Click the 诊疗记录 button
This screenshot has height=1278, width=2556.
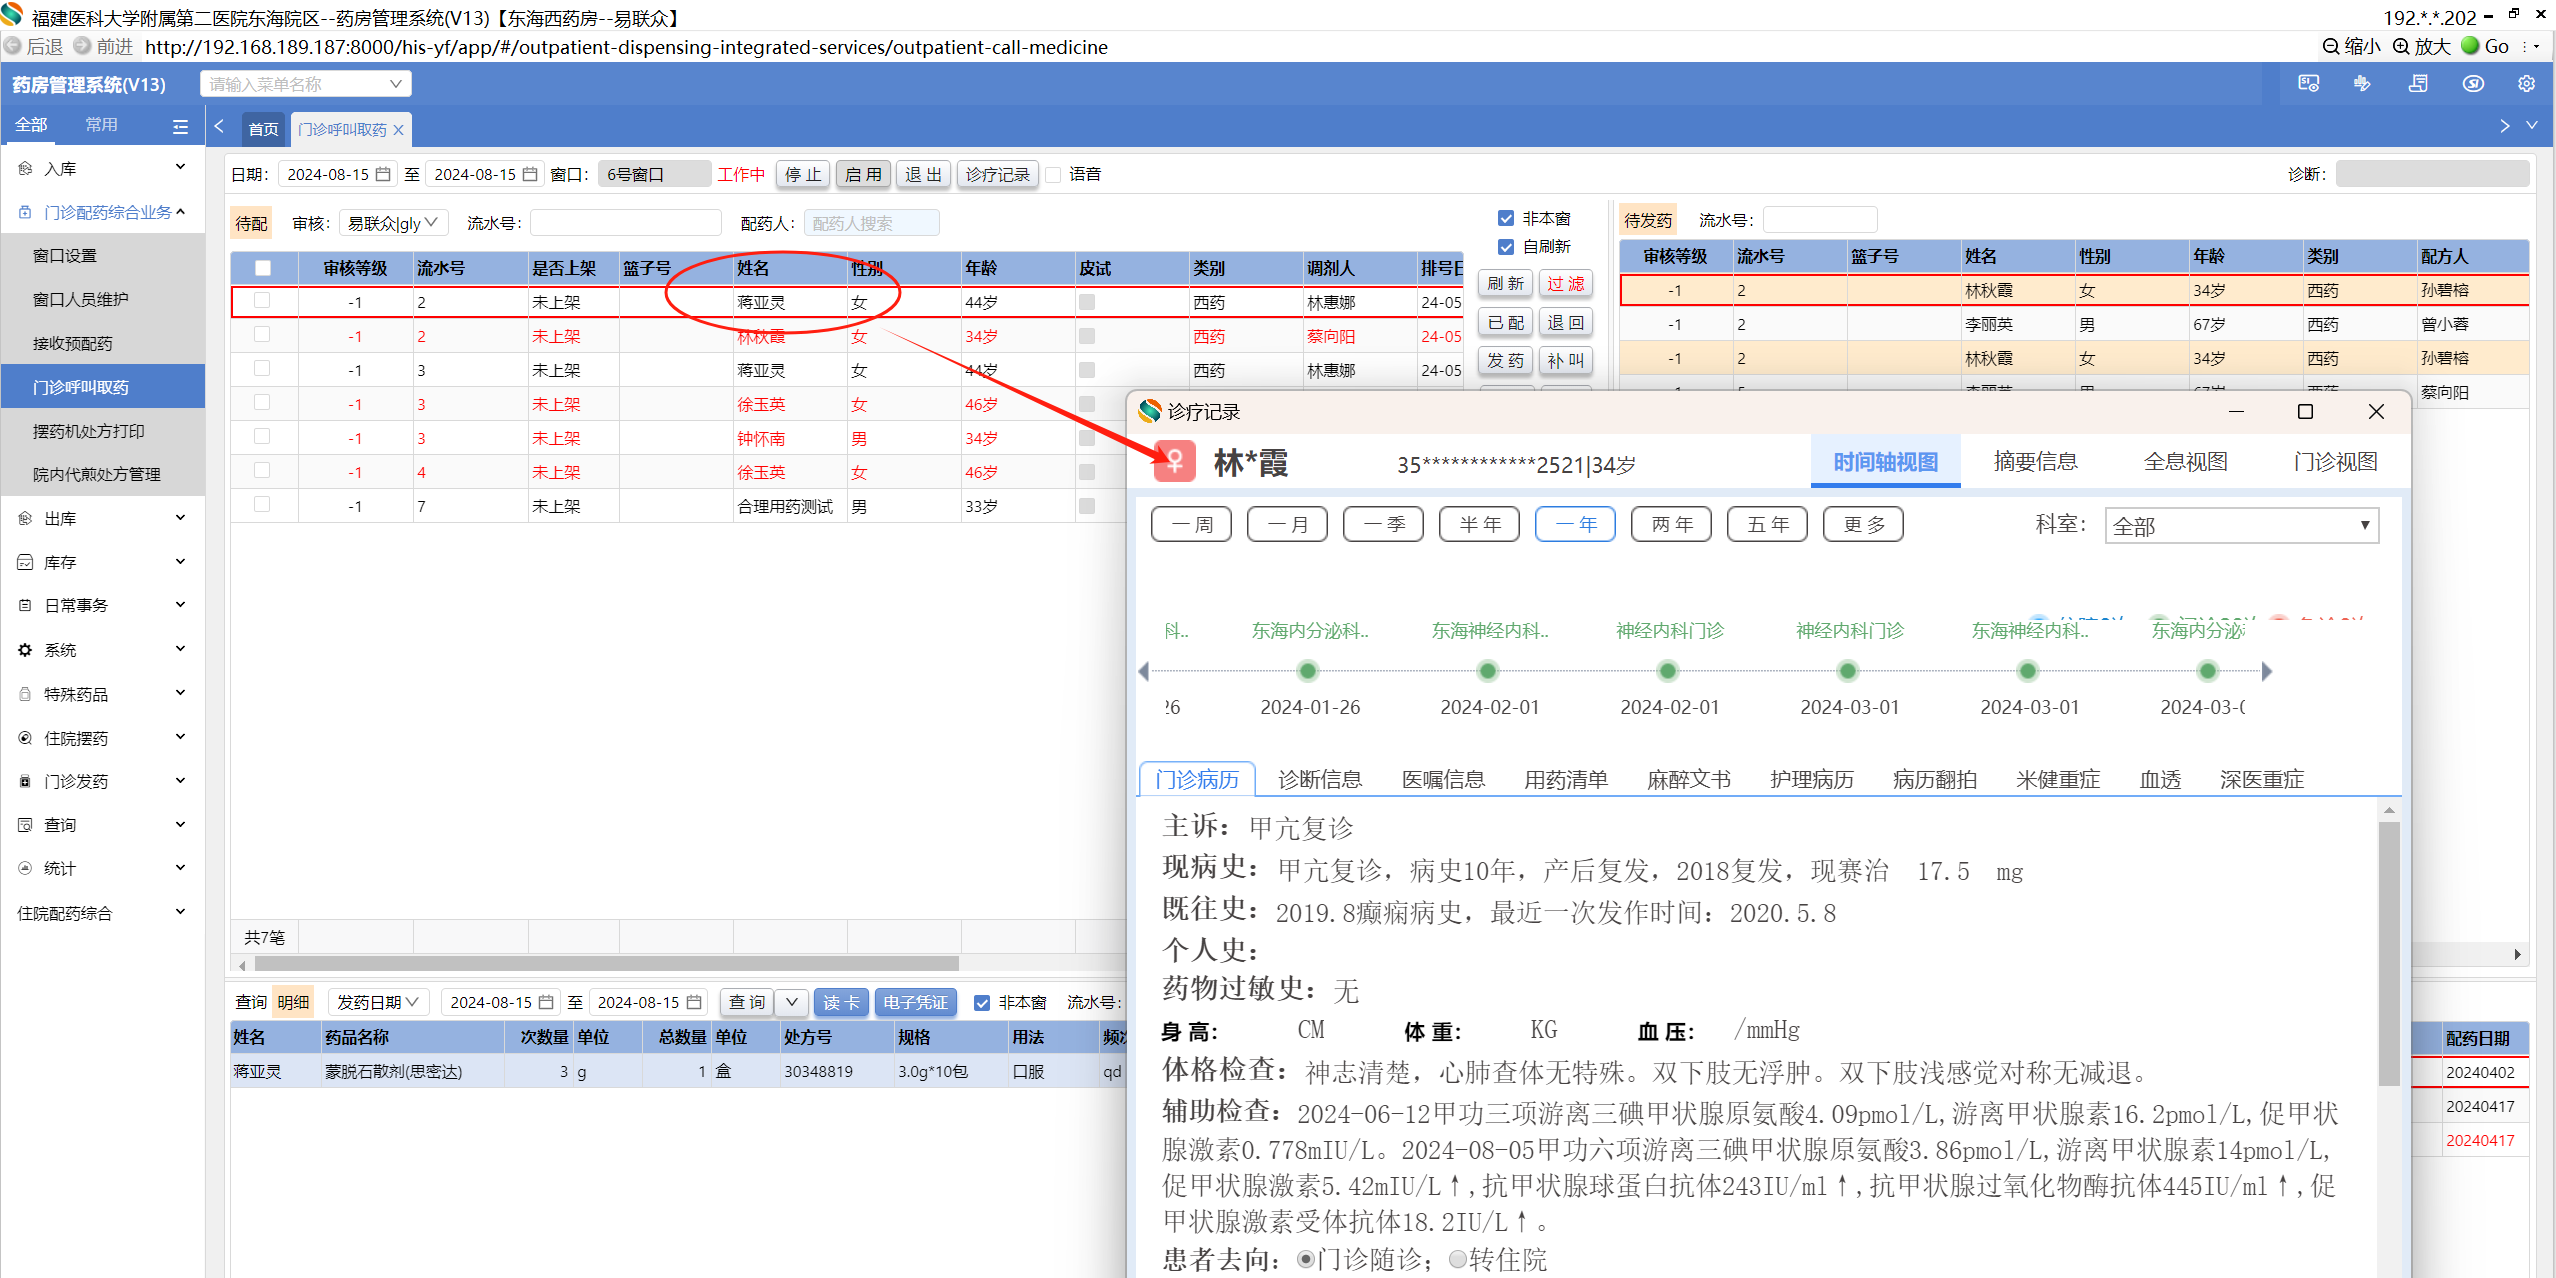pos(997,175)
